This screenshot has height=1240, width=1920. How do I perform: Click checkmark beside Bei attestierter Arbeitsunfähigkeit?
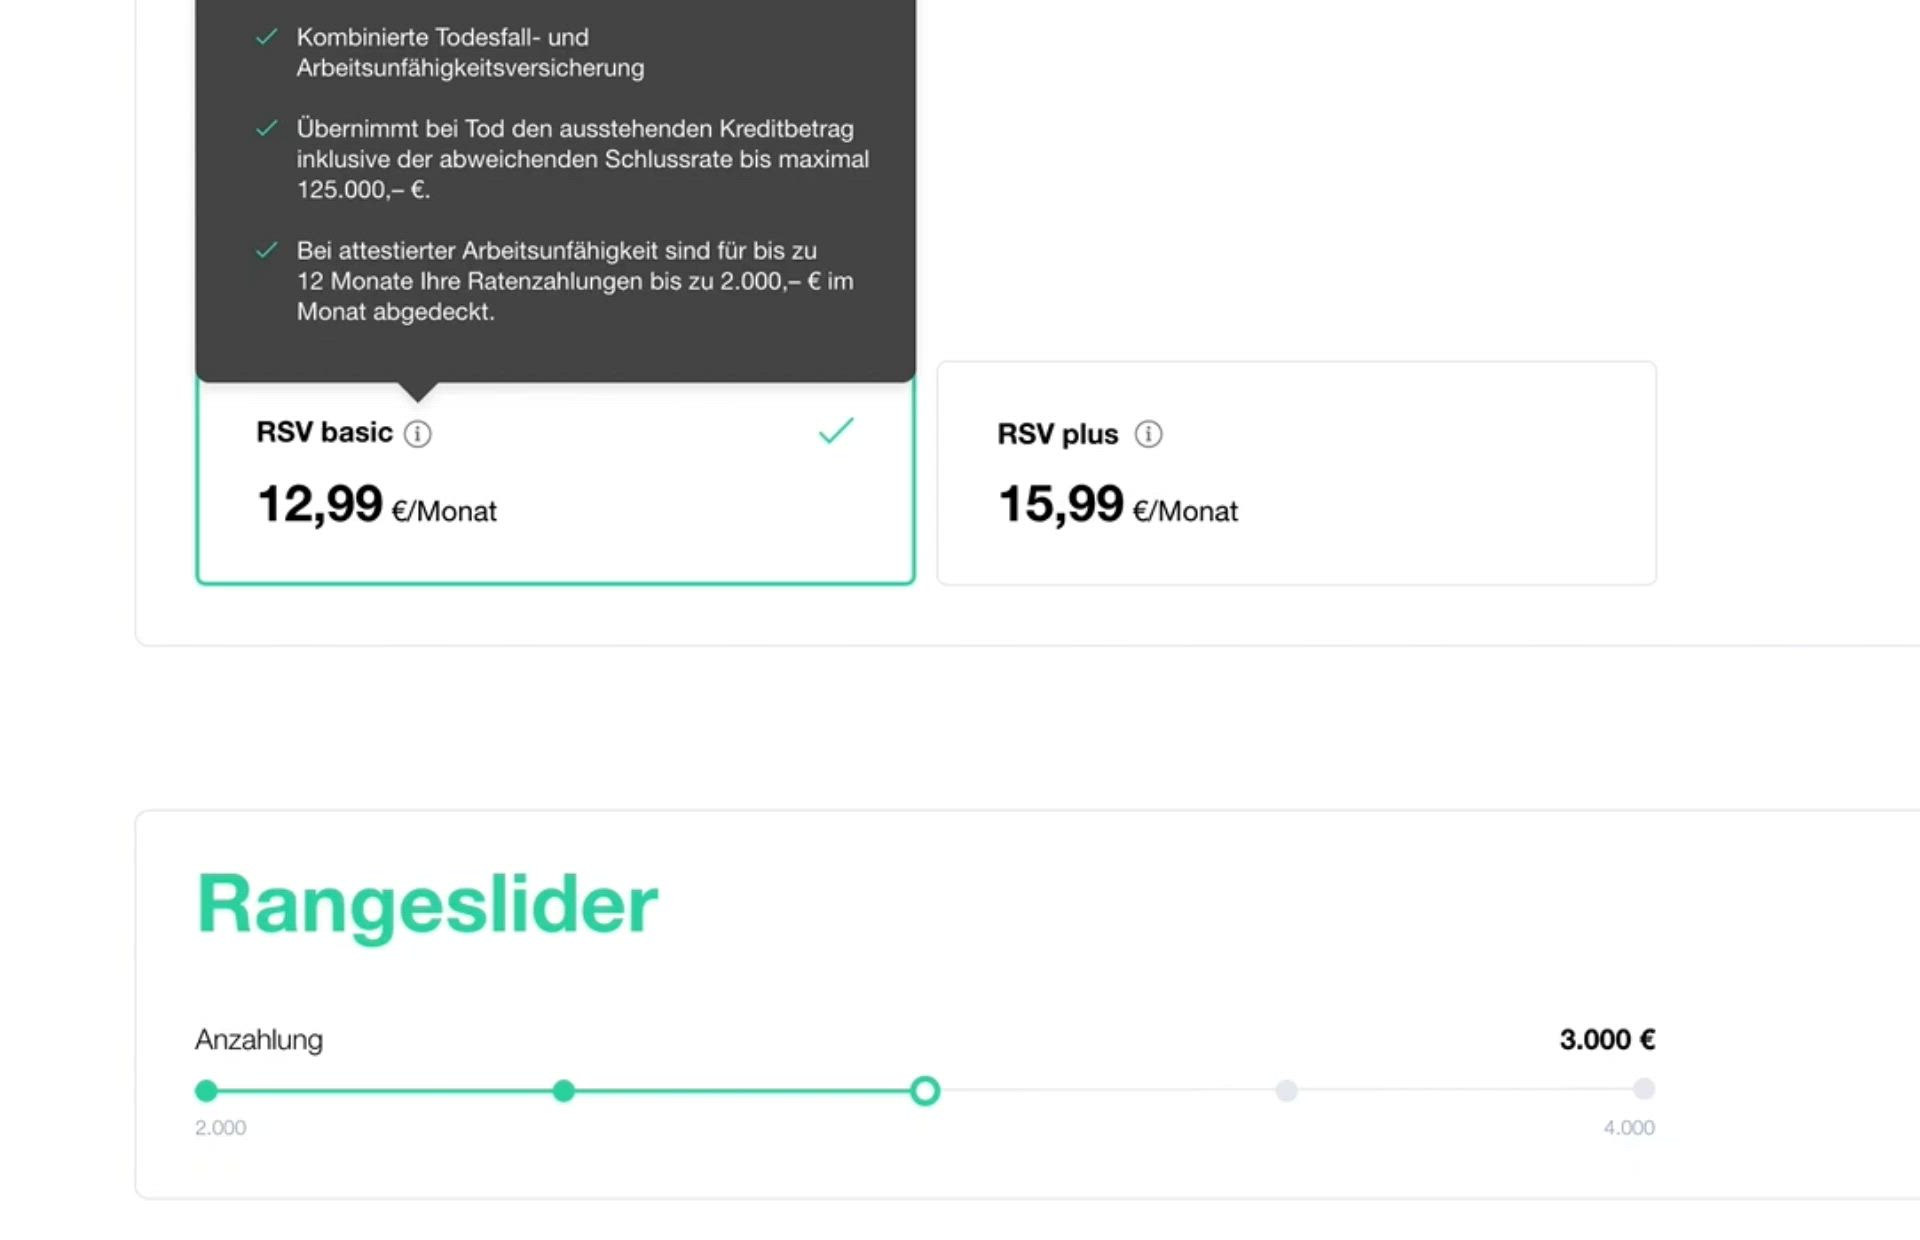[x=266, y=251]
